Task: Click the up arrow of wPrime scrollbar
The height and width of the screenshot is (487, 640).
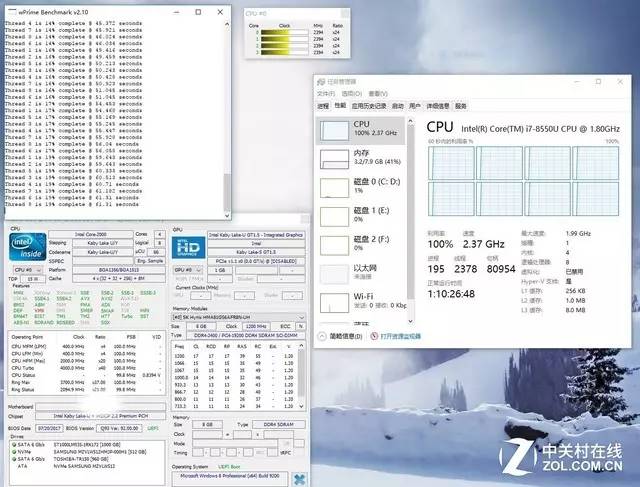Action: point(227,24)
